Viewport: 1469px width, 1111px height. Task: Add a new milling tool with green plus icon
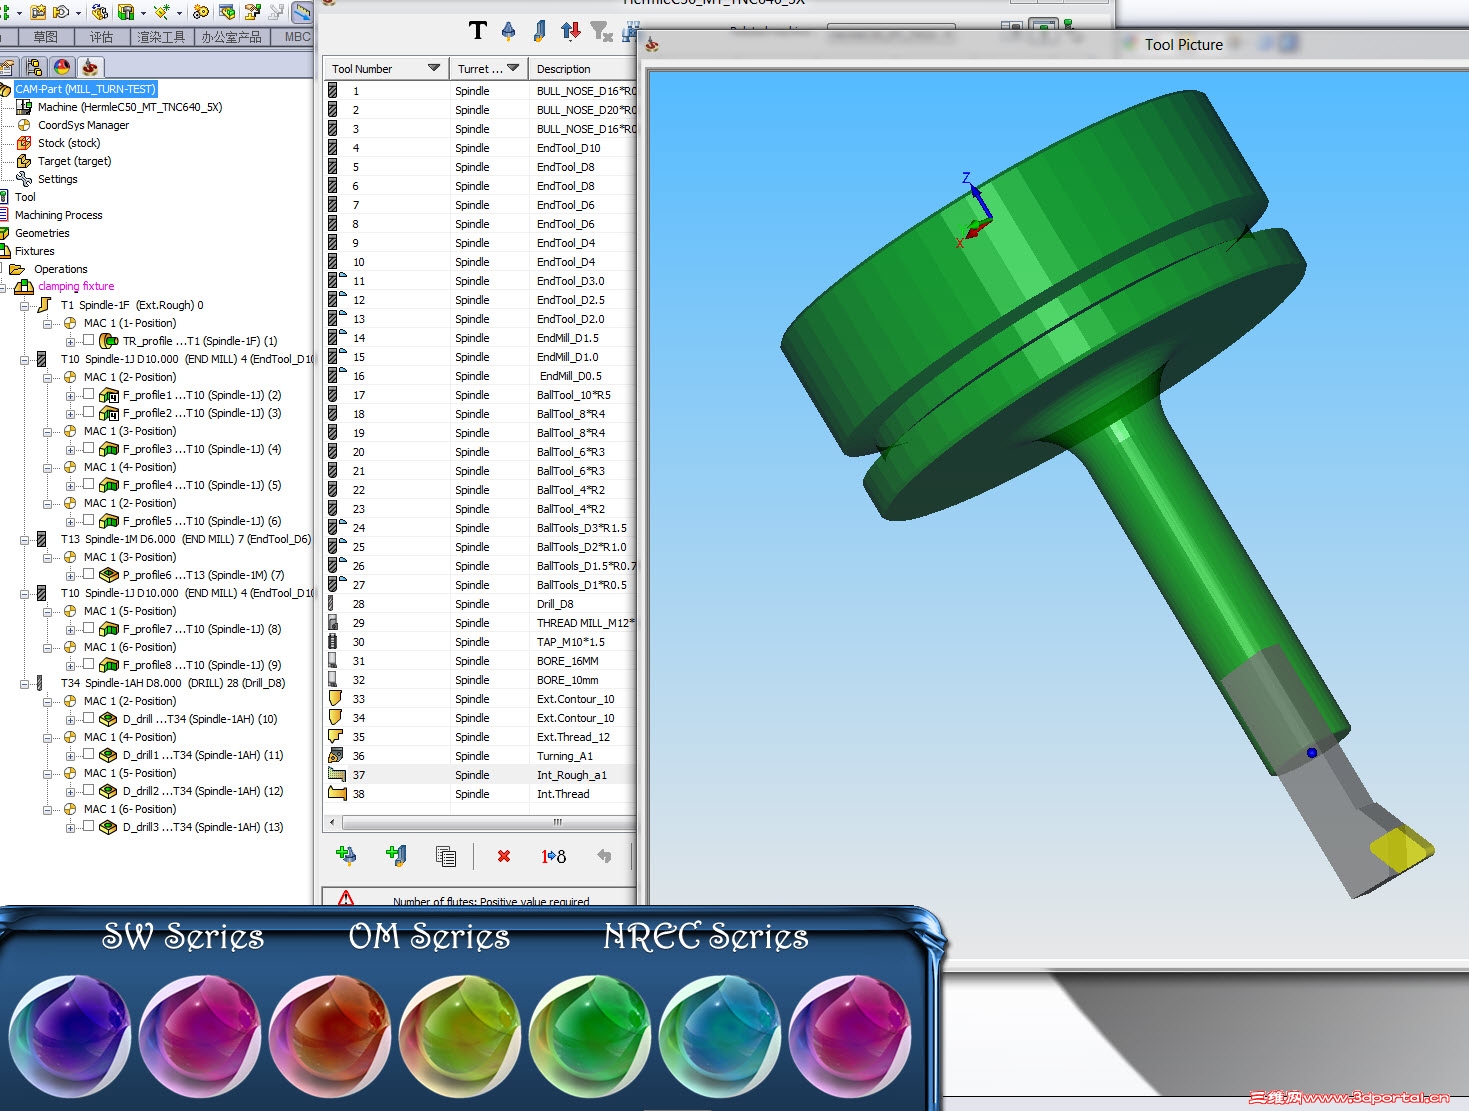coord(347,856)
